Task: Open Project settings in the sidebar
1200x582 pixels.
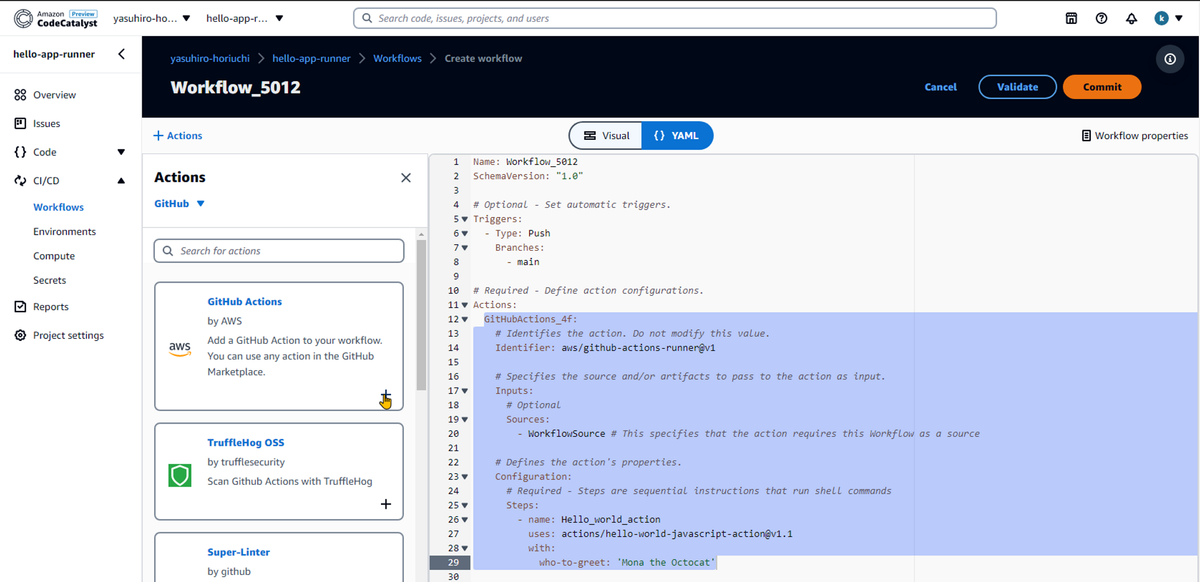Action: coord(68,335)
